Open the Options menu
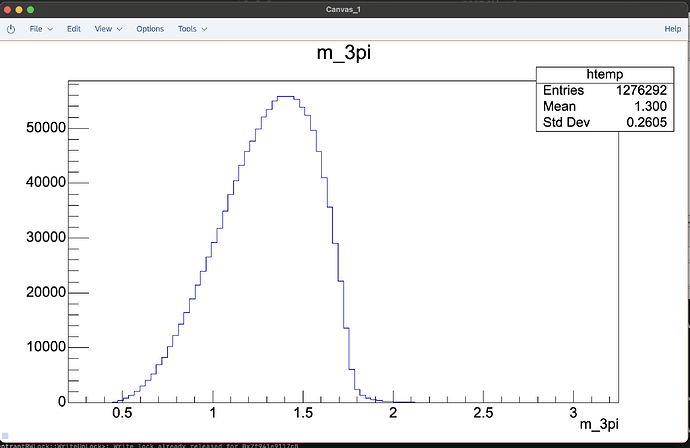 coord(150,29)
